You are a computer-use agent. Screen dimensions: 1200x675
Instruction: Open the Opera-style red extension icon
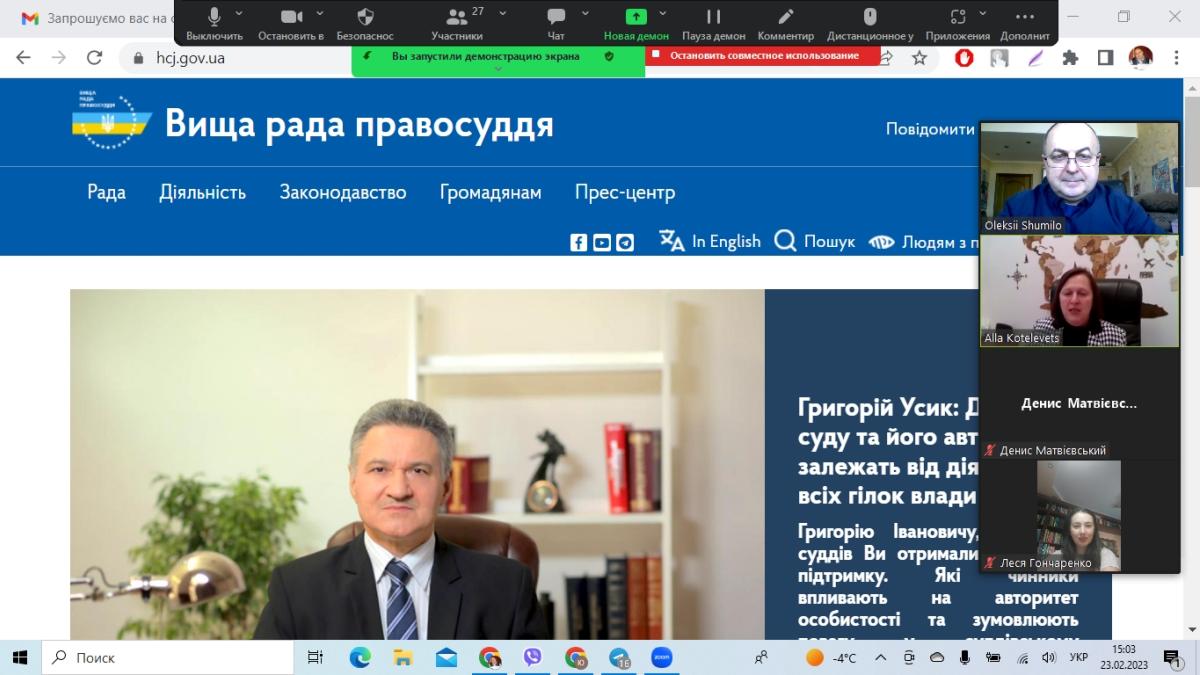(965, 58)
